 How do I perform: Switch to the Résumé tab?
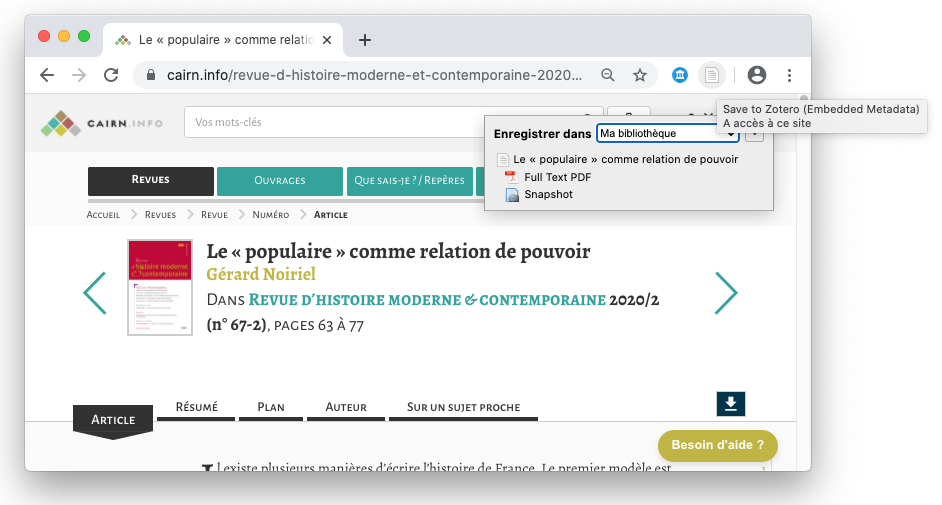(196, 408)
